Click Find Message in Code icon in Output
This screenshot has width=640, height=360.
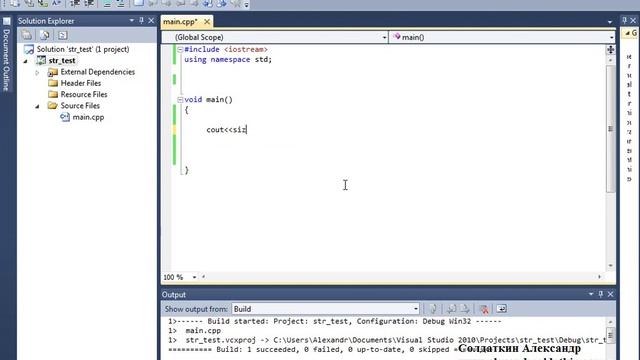point(433,309)
